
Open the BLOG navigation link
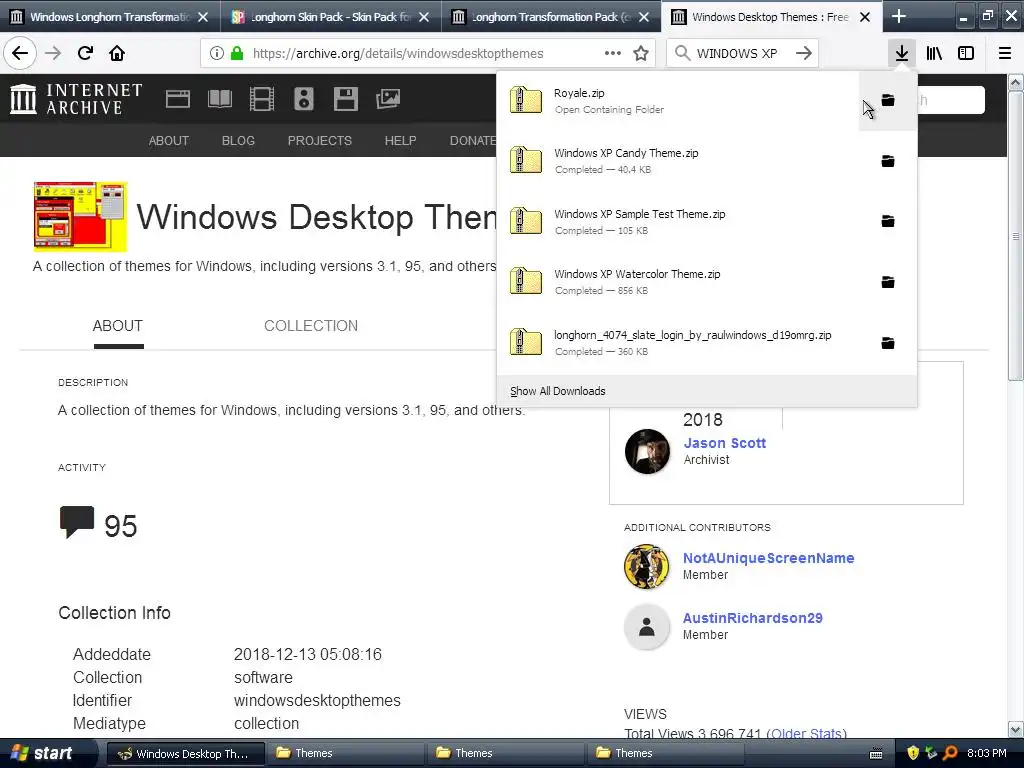click(x=238, y=140)
